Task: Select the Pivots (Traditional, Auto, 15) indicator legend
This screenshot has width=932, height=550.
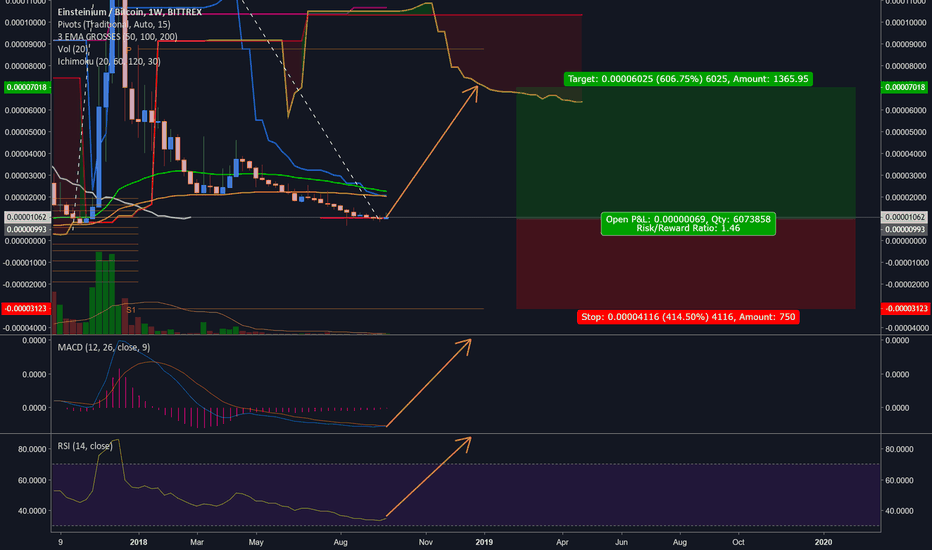Action: point(114,24)
